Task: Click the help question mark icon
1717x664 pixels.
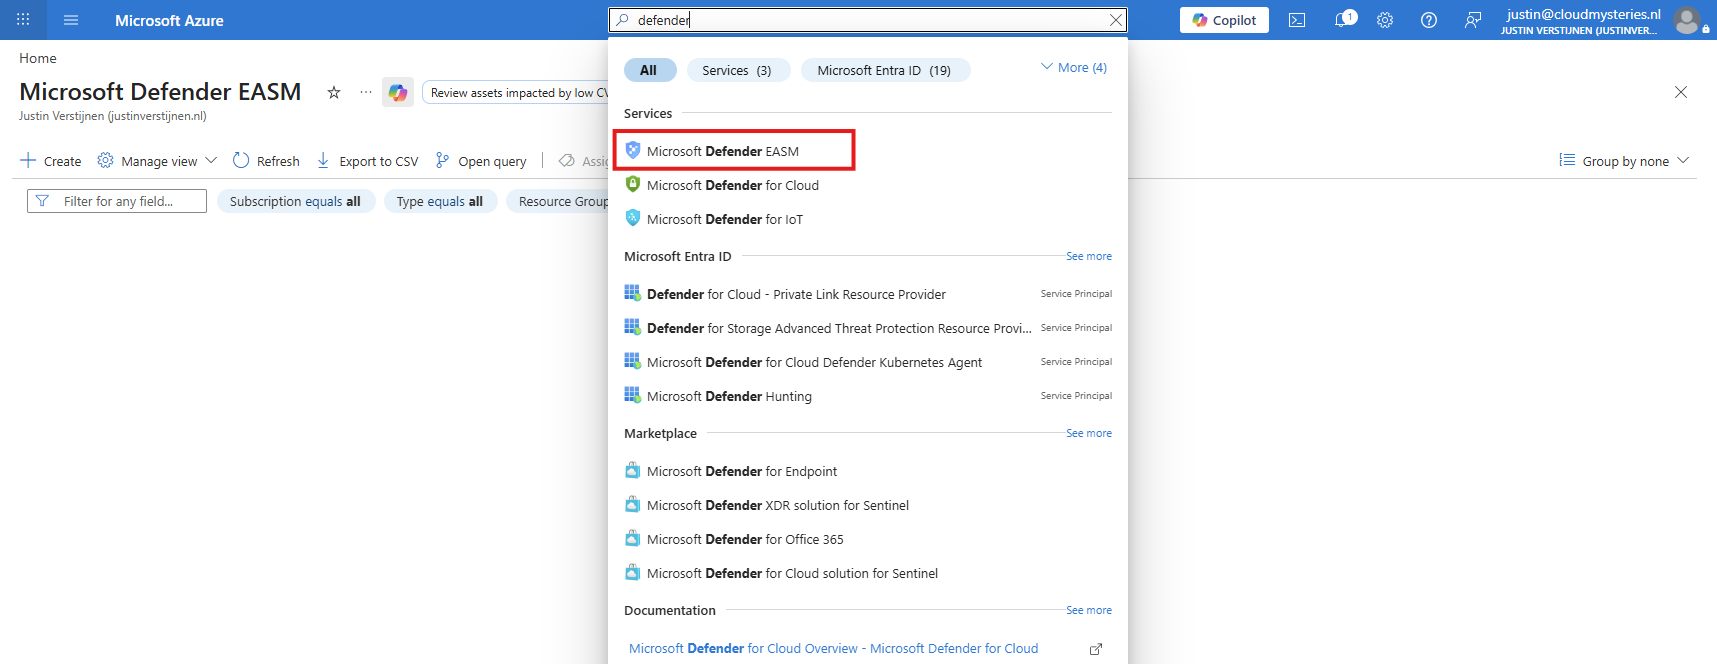Action: pos(1429,20)
